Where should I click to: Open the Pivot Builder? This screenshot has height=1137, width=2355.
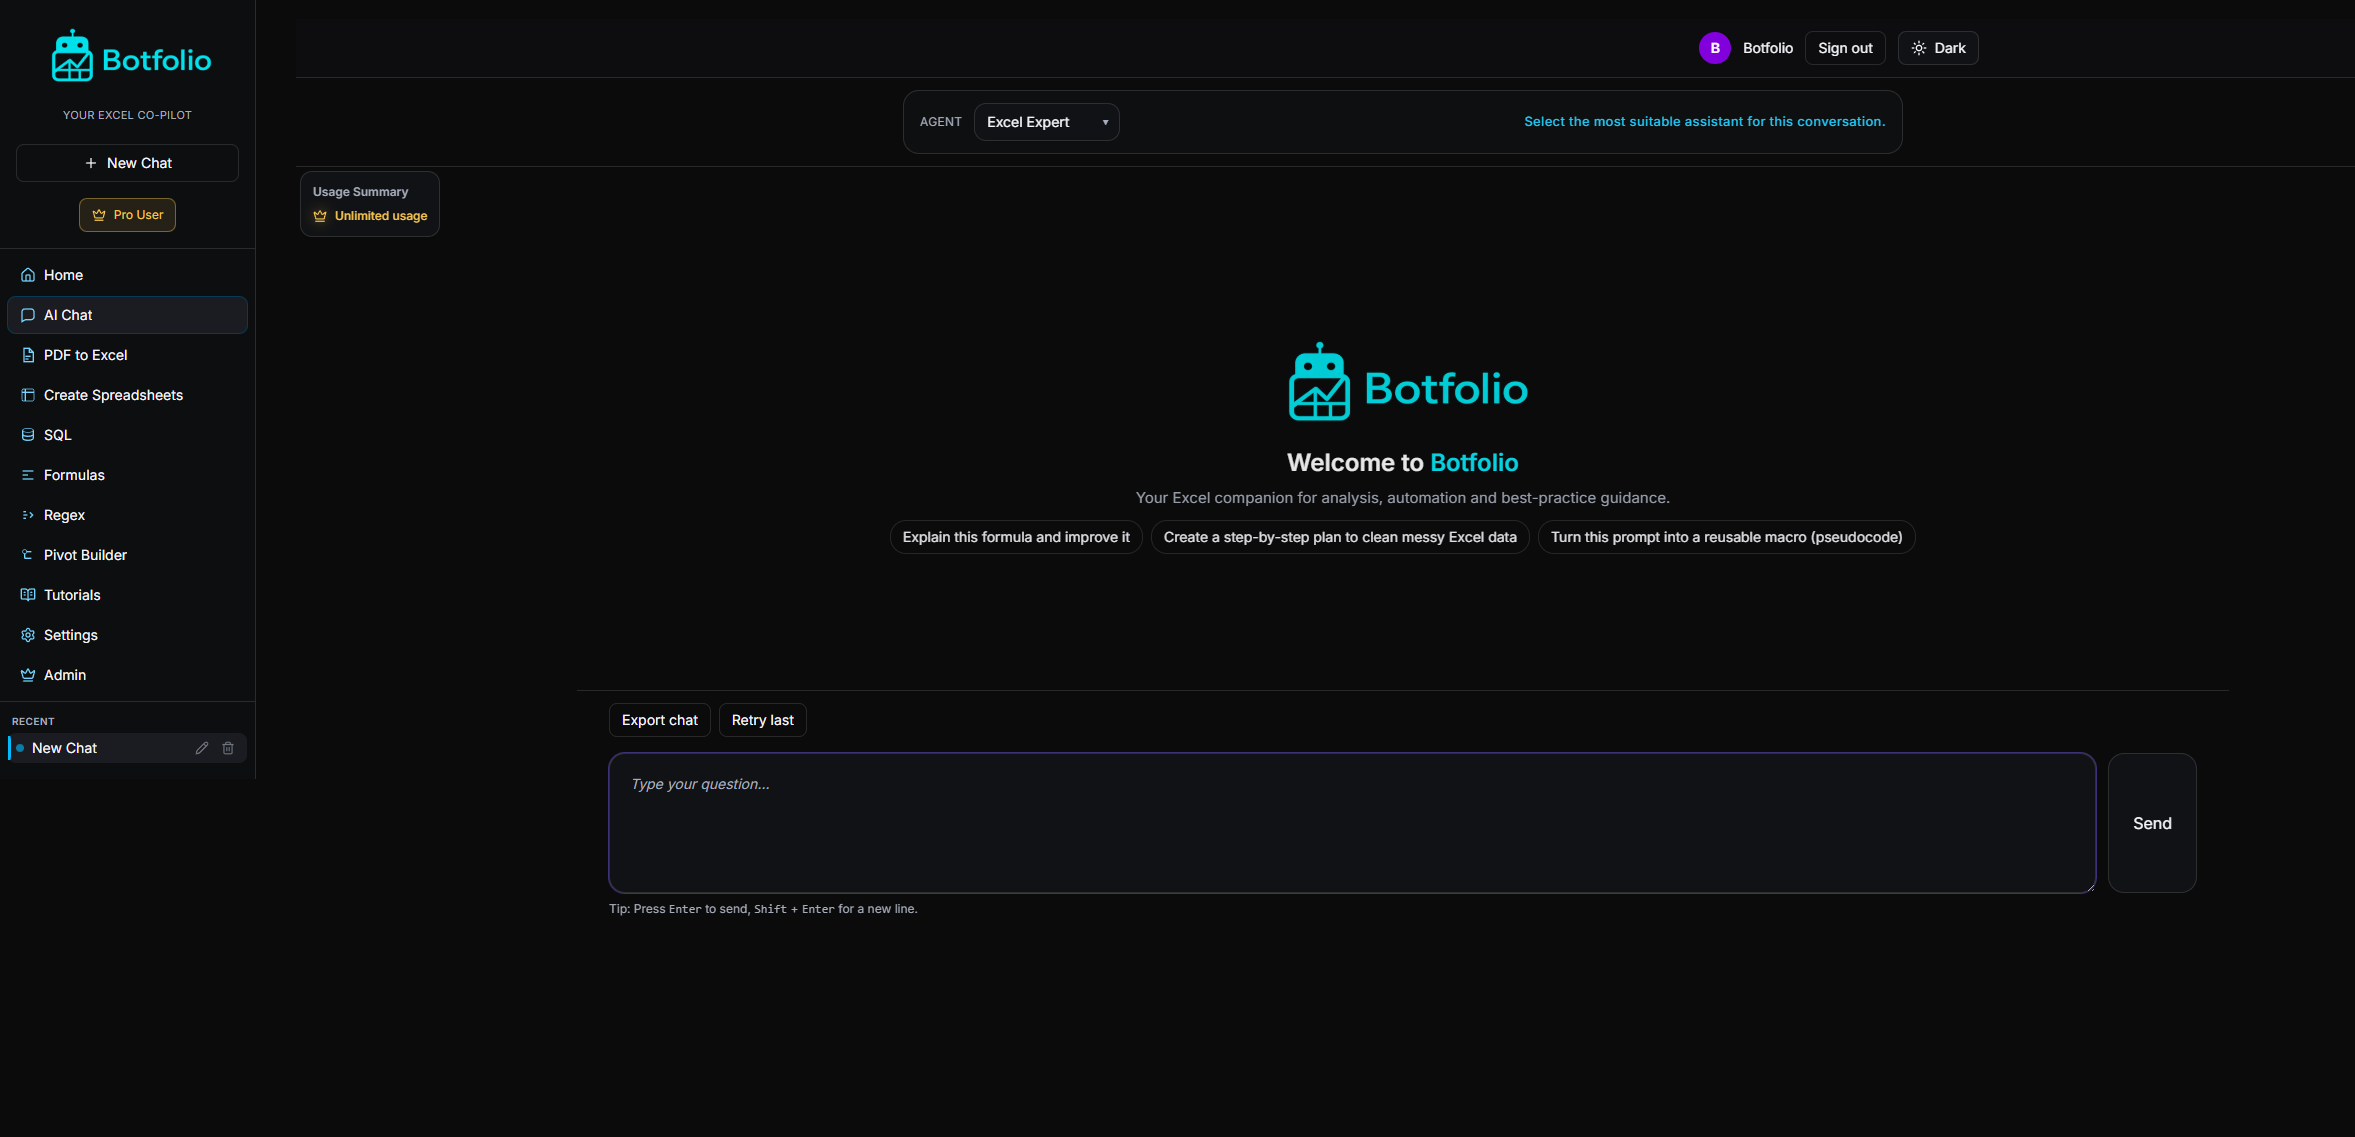85,554
